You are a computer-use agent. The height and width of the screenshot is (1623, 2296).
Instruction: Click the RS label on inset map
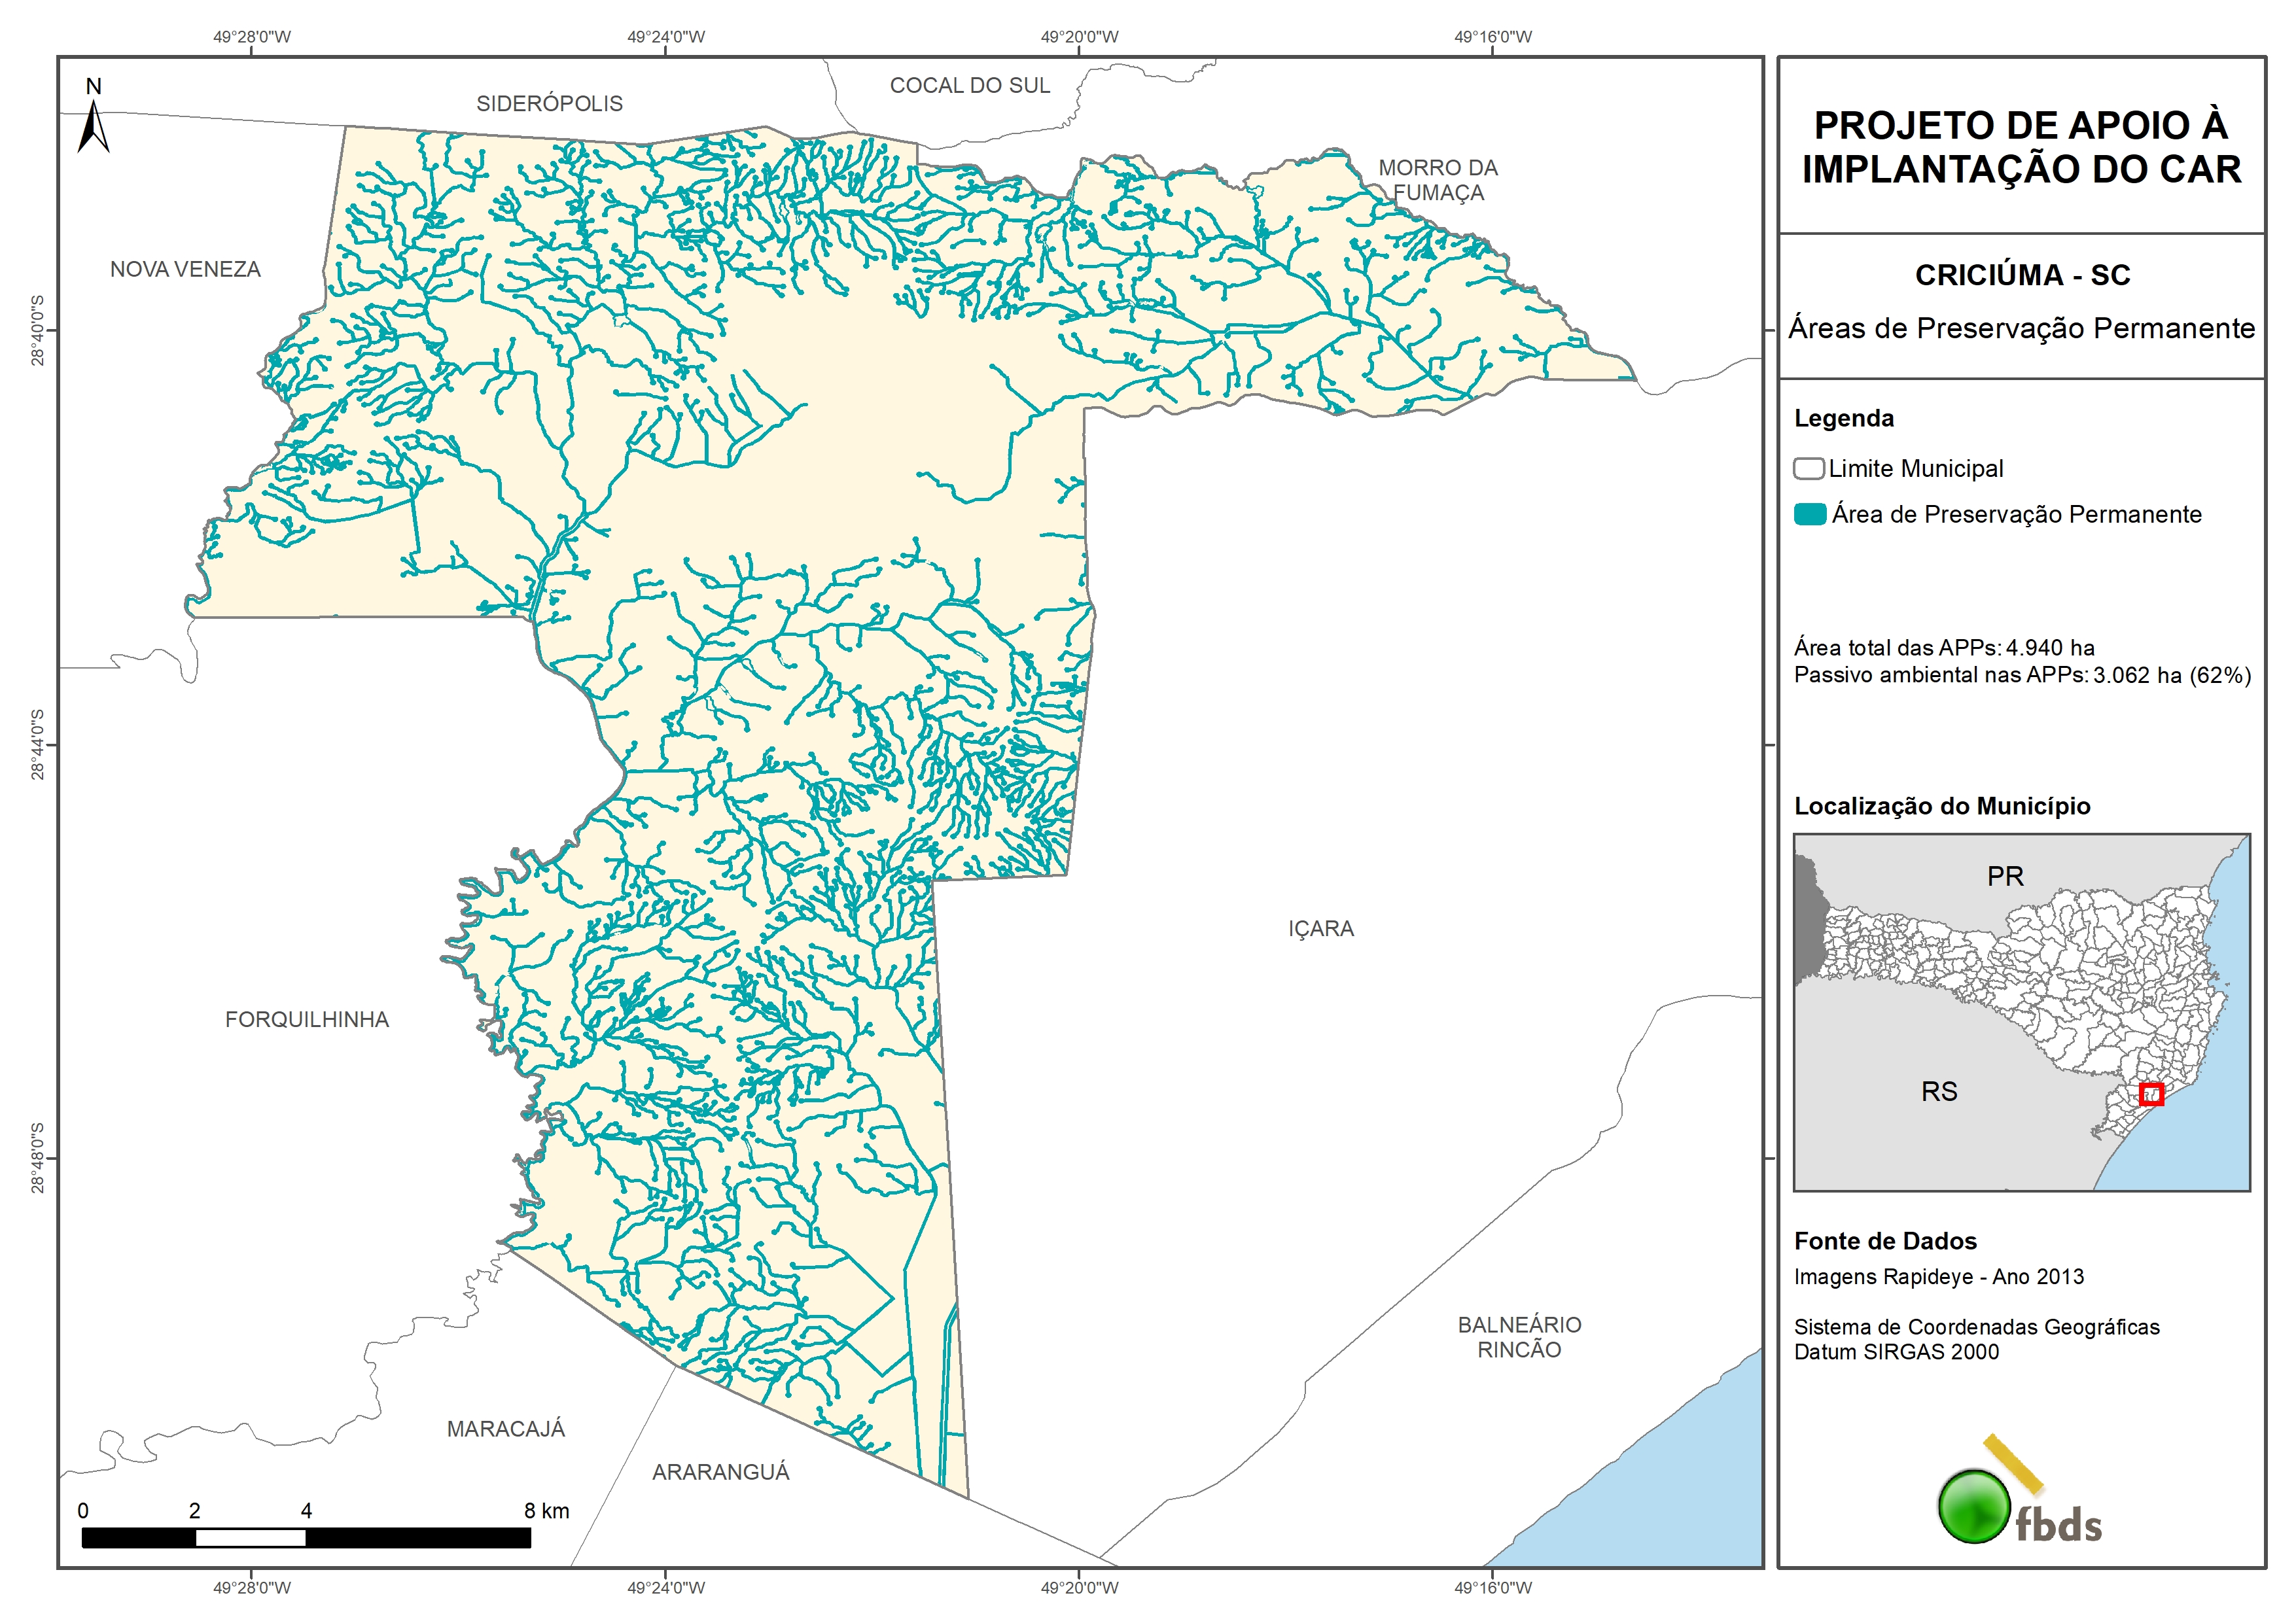pyautogui.click(x=1939, y=1091)
